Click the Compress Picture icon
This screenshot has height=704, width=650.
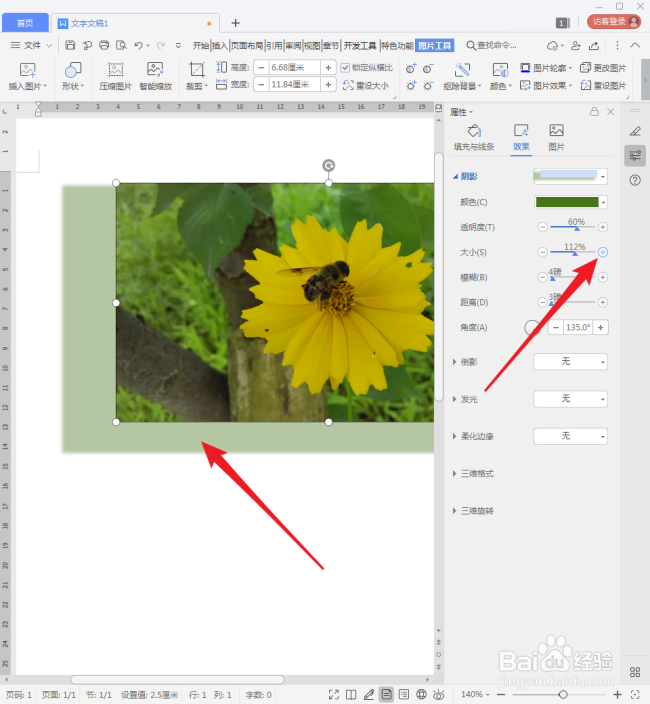[x=115, y=70]
